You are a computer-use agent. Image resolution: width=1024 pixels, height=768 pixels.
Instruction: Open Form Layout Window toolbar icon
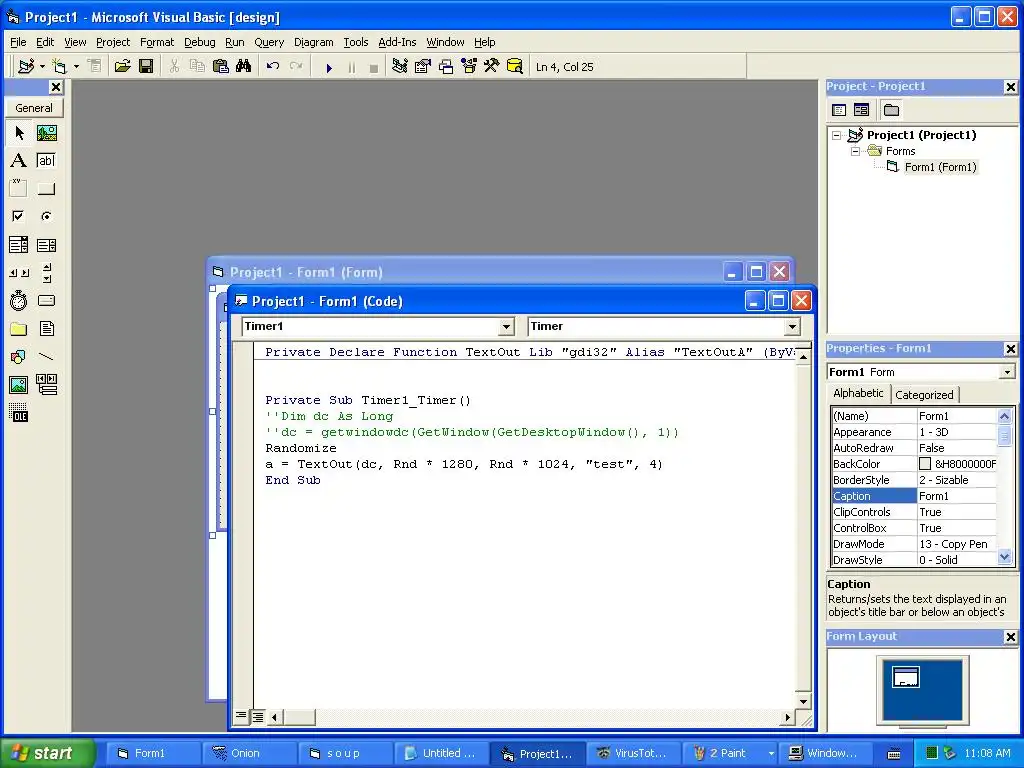[445, 67]
